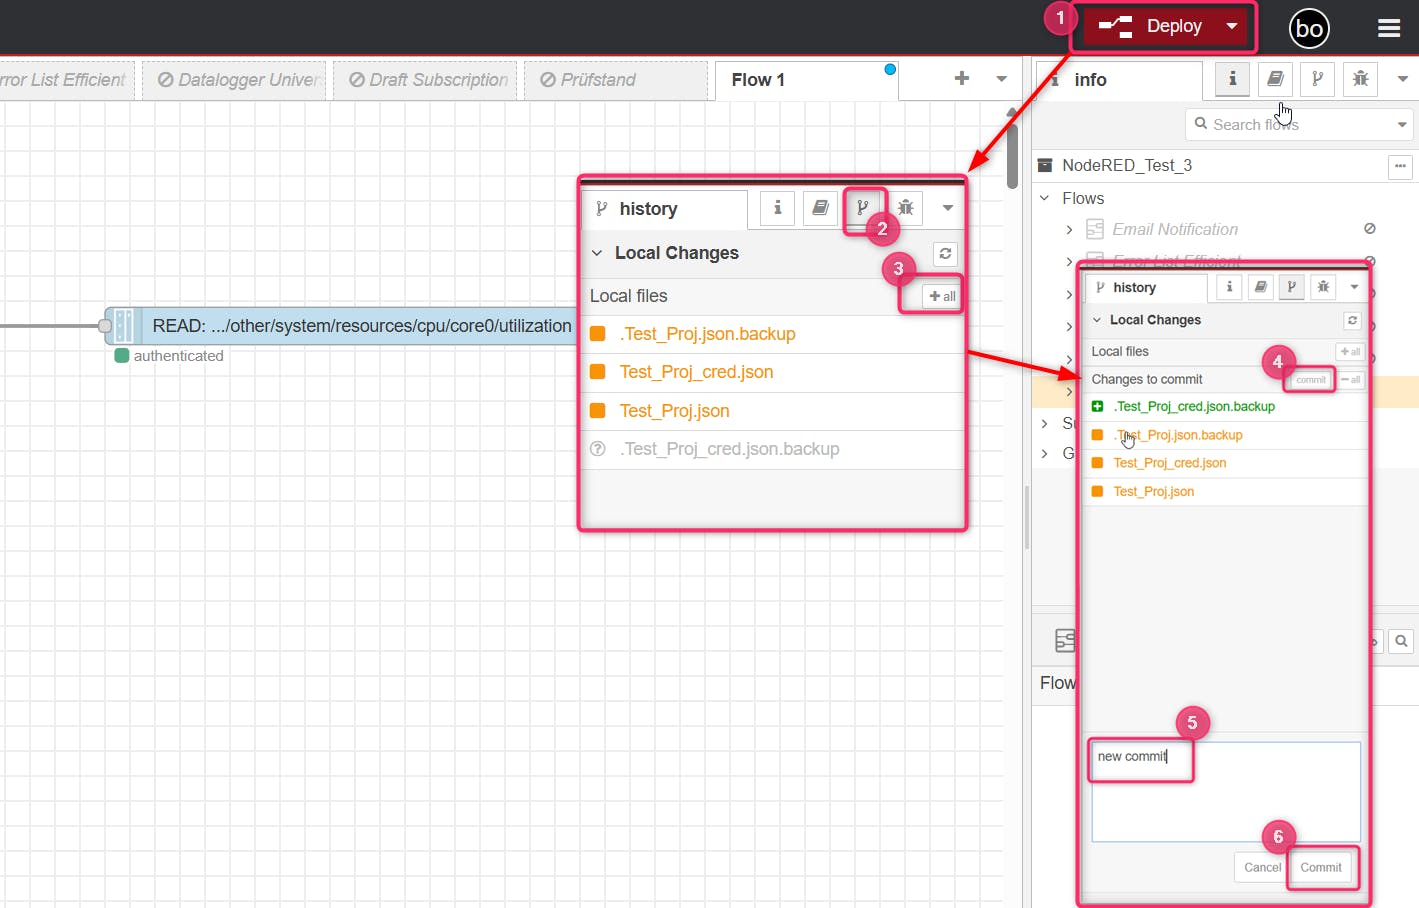Open the Search flows options dropdown
Screen dimensions: 1419x908
click(1401, 125)
